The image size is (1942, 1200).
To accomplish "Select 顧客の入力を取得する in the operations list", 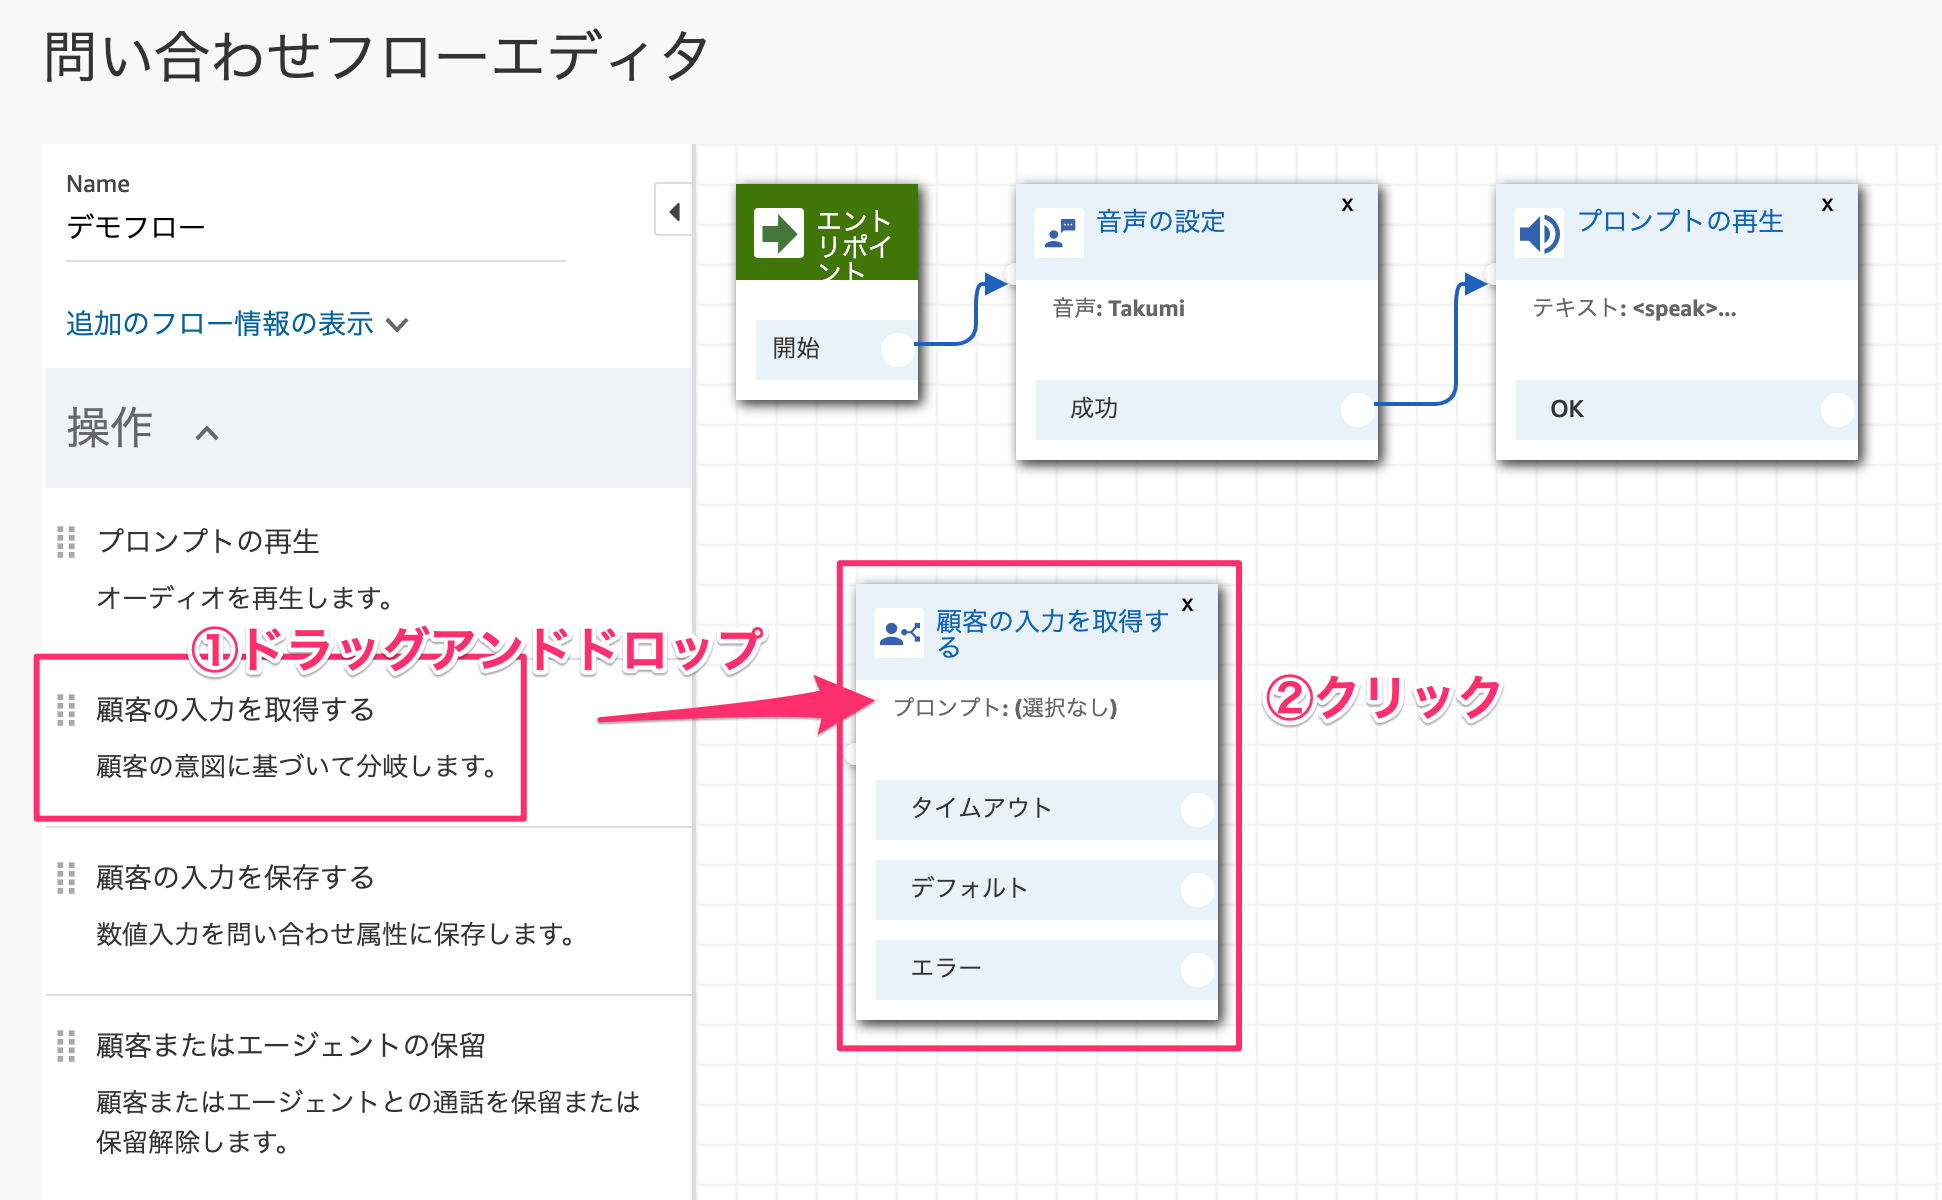I will point(236,709).
